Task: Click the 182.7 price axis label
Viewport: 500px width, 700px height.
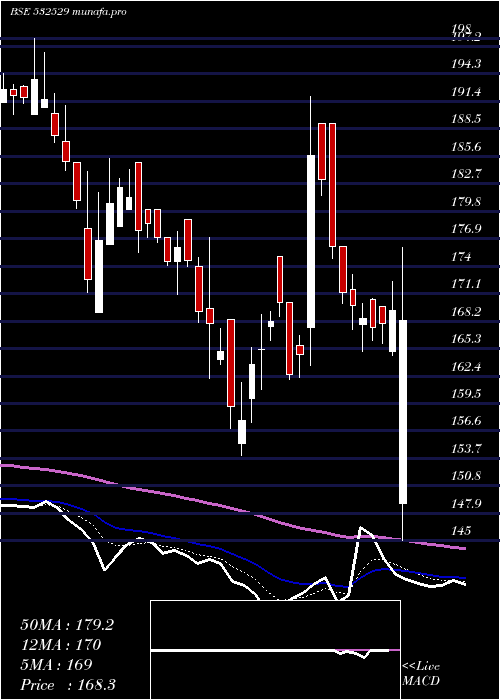Action: click(x=466, y=174)
